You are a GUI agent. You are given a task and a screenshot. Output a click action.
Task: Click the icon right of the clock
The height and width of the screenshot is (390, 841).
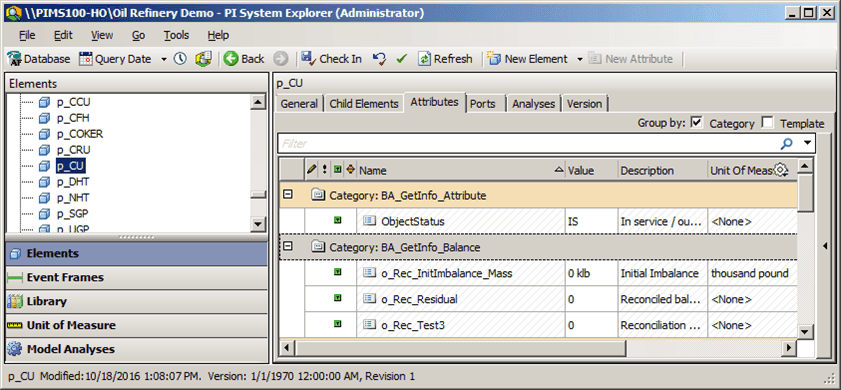coord(203,59)
